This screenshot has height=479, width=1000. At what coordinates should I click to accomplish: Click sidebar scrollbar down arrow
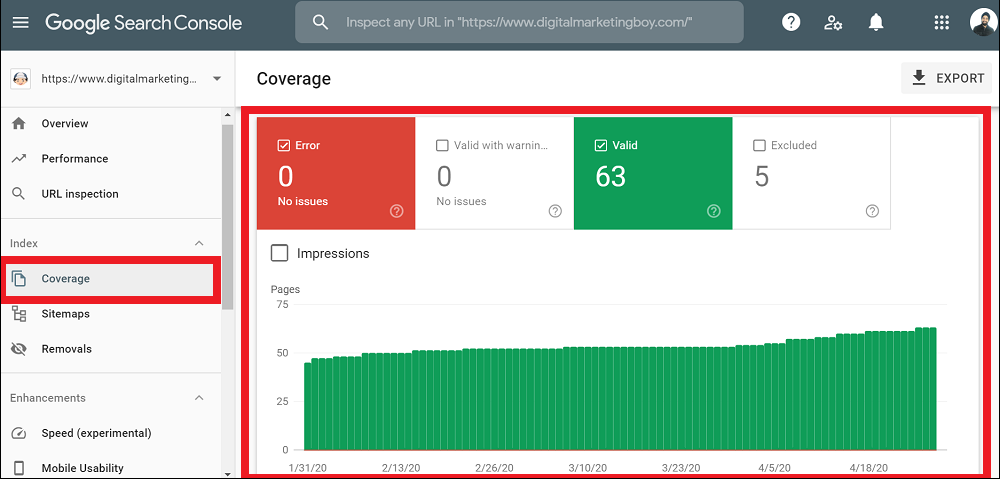tap(228, 474)
